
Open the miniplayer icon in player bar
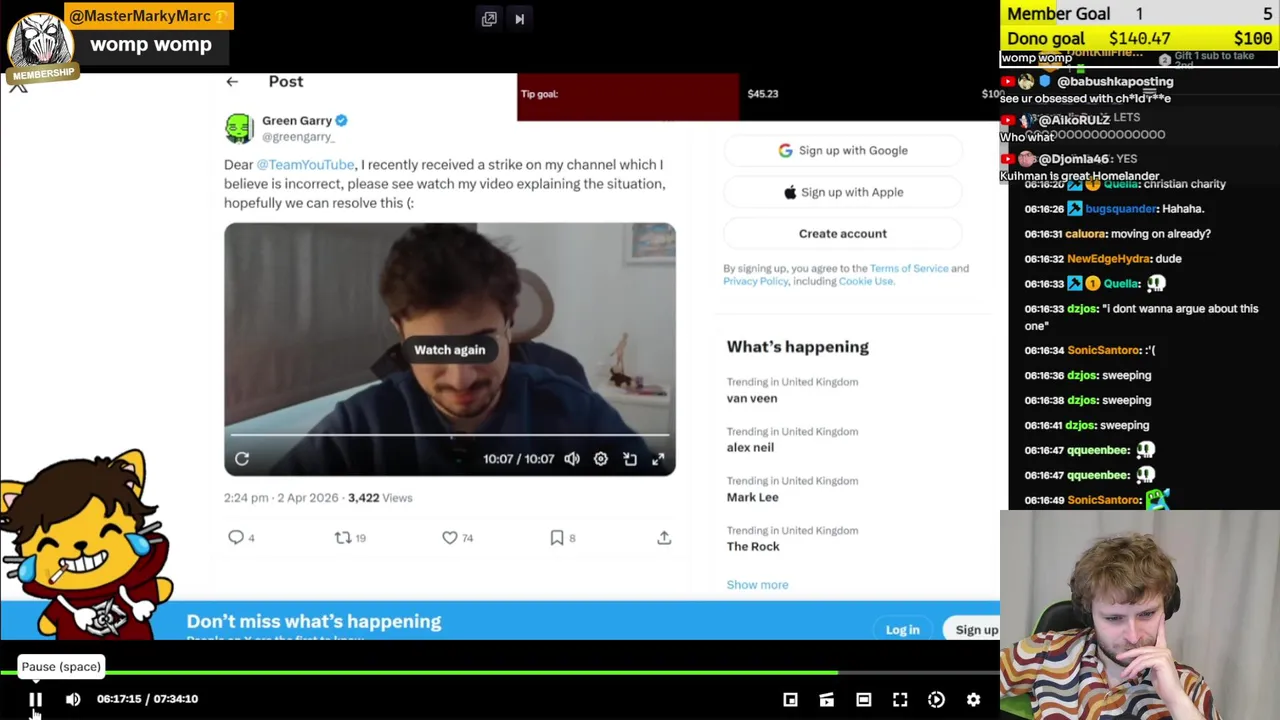coord(790,700)
